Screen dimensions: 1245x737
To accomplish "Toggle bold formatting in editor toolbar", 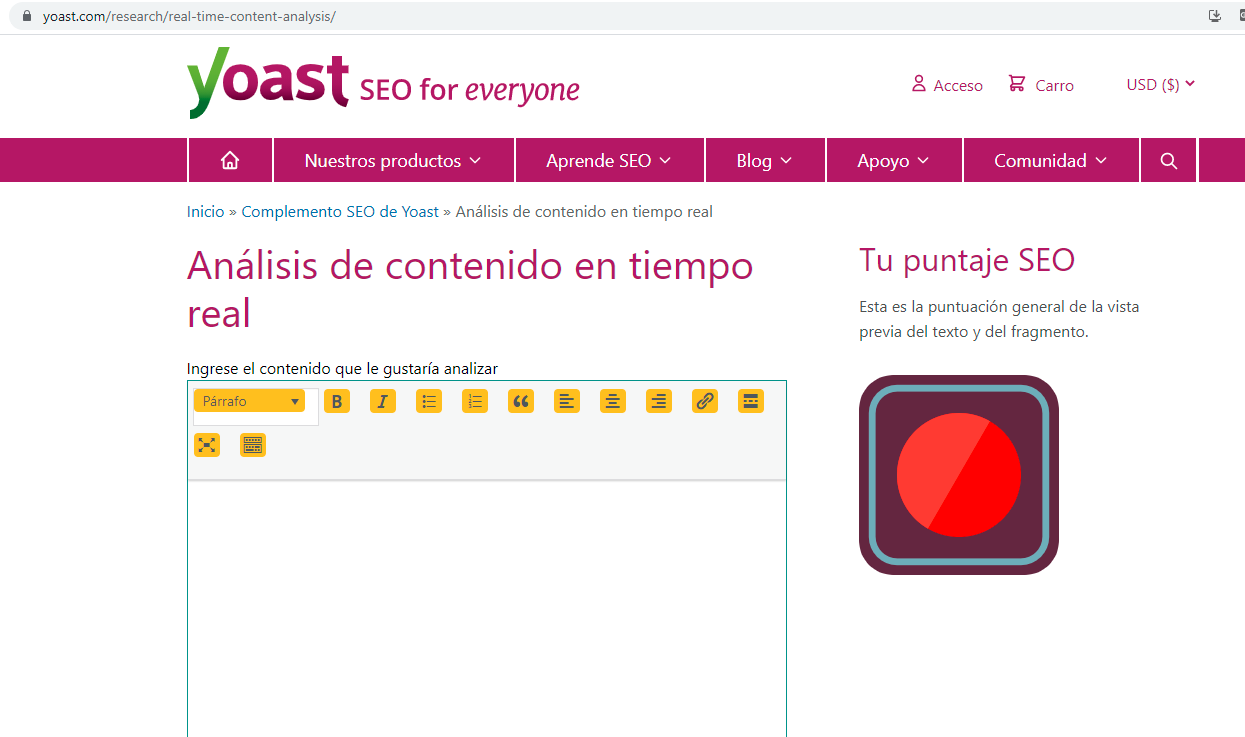I will tap(337, 401).
